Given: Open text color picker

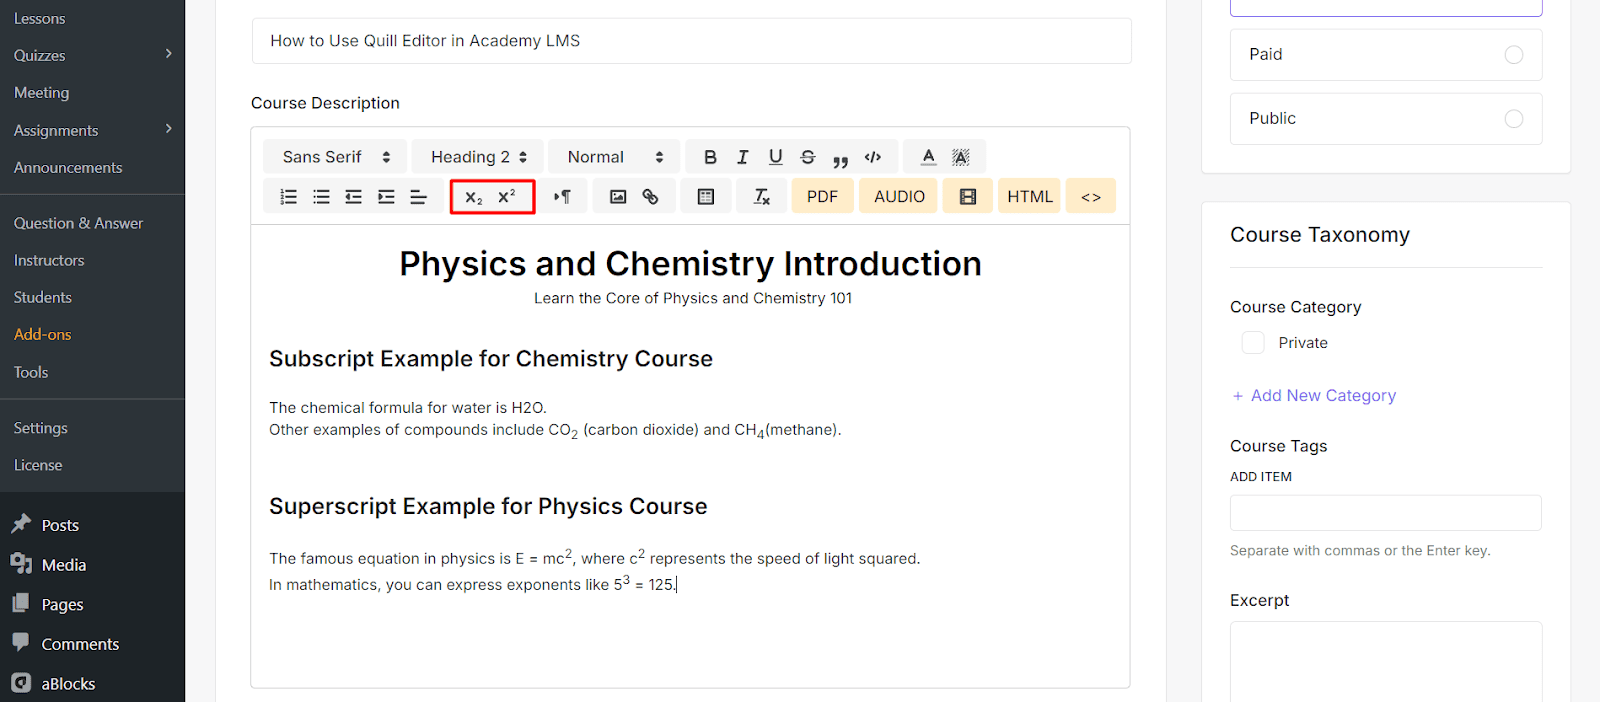Looking at the screenshot, I should point(929,157).
